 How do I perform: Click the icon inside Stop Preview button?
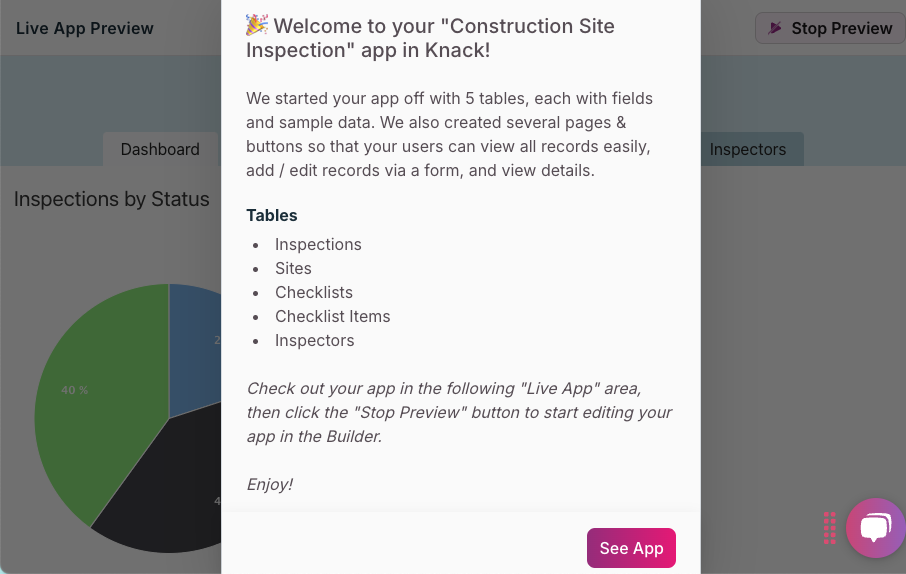point(775,28)
